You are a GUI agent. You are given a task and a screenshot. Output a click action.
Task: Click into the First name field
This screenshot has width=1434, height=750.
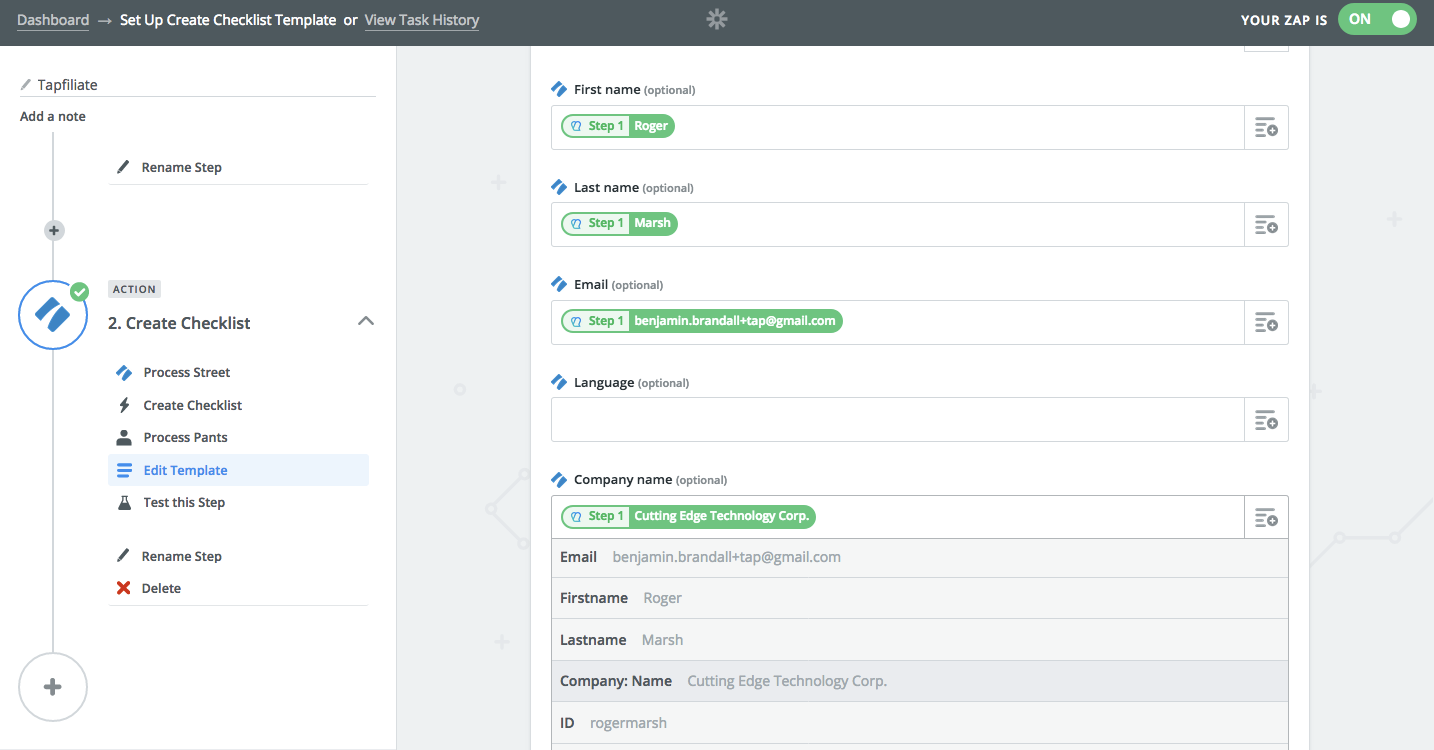897,127
